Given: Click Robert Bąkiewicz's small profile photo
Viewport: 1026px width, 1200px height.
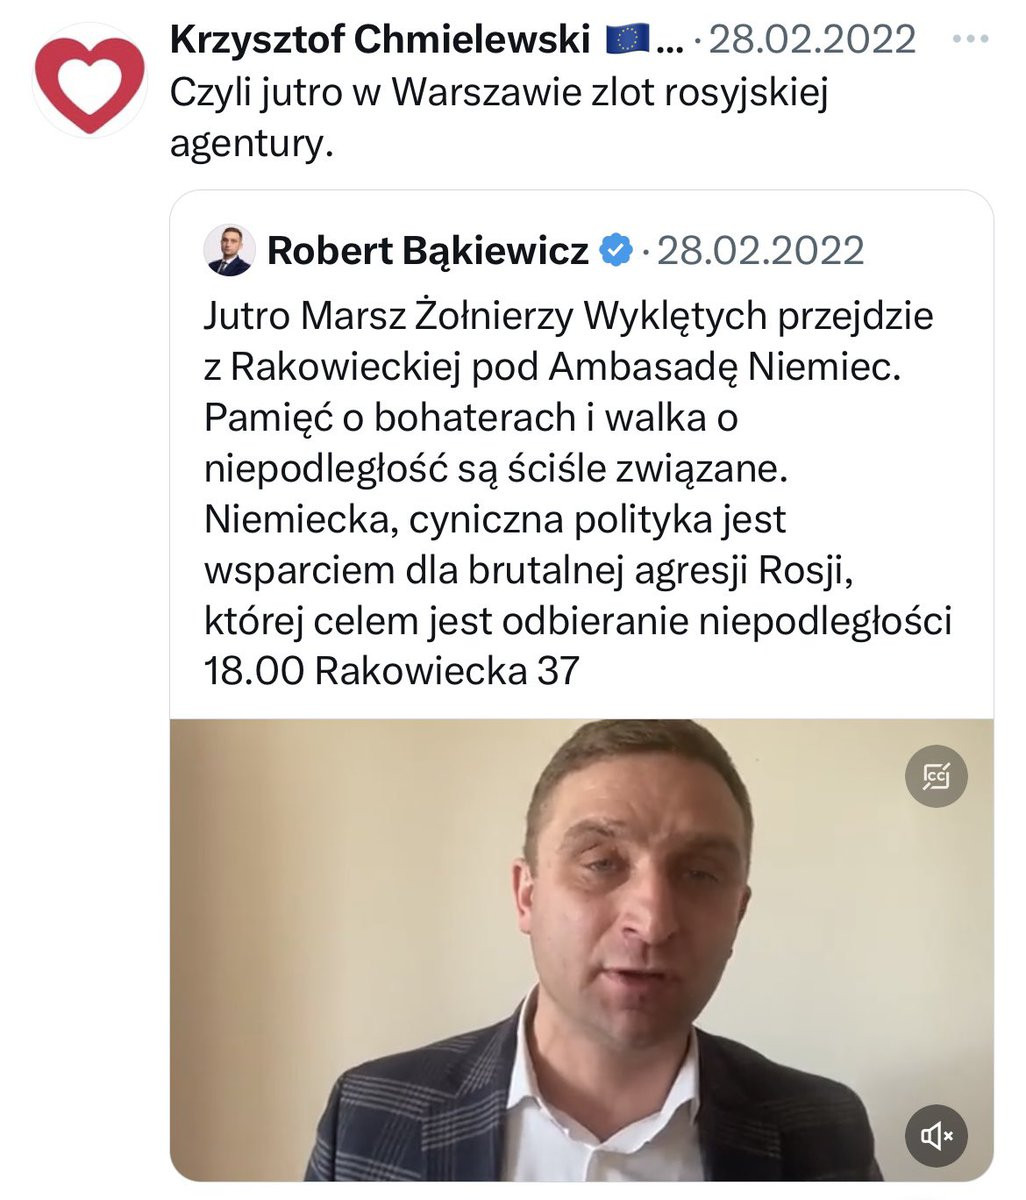Looking at the screenshot, I should 228,250.
